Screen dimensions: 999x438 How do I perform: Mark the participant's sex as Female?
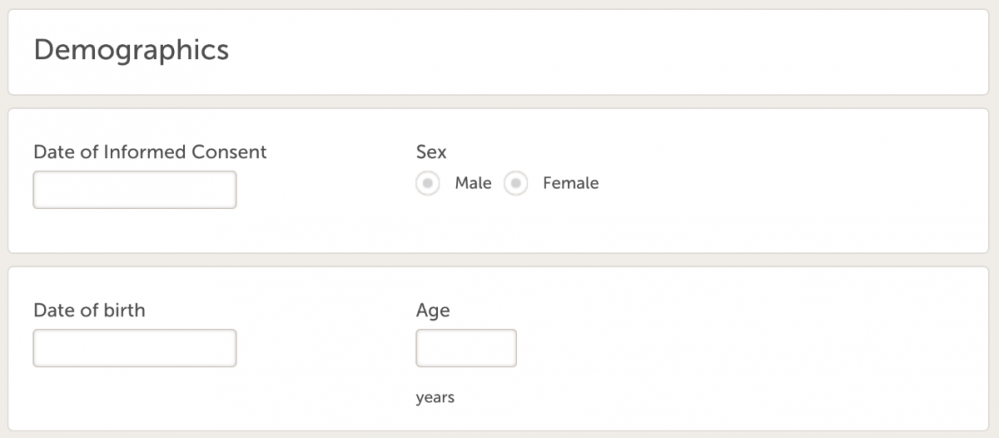click(x=516, y=184)
